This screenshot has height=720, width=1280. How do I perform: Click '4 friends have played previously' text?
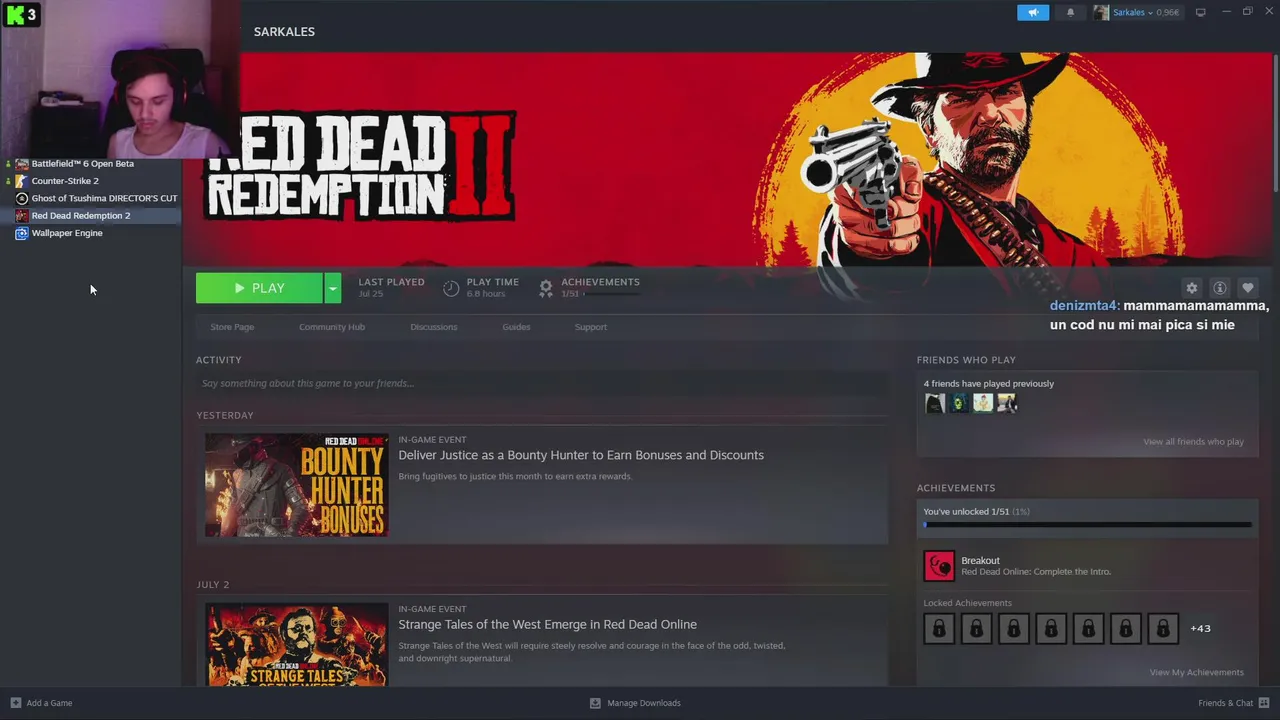(989, 383)
